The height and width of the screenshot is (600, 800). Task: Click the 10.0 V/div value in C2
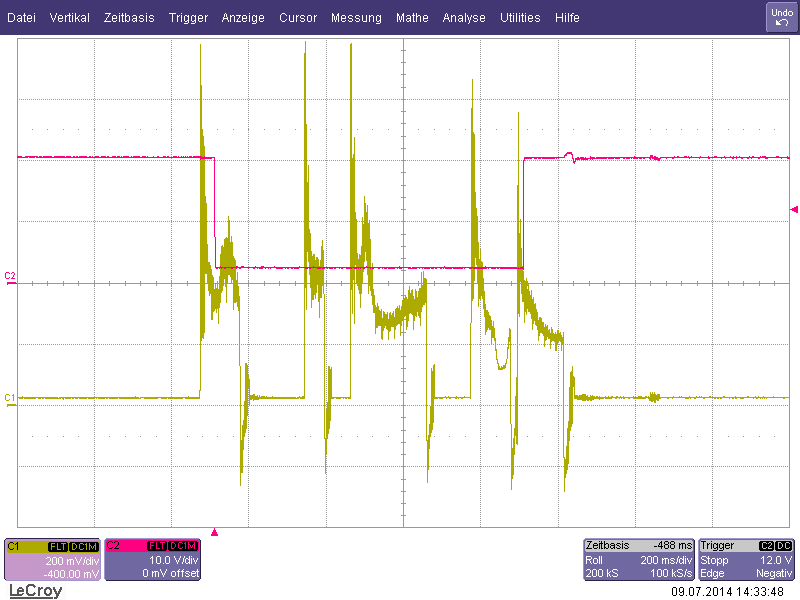173,560
